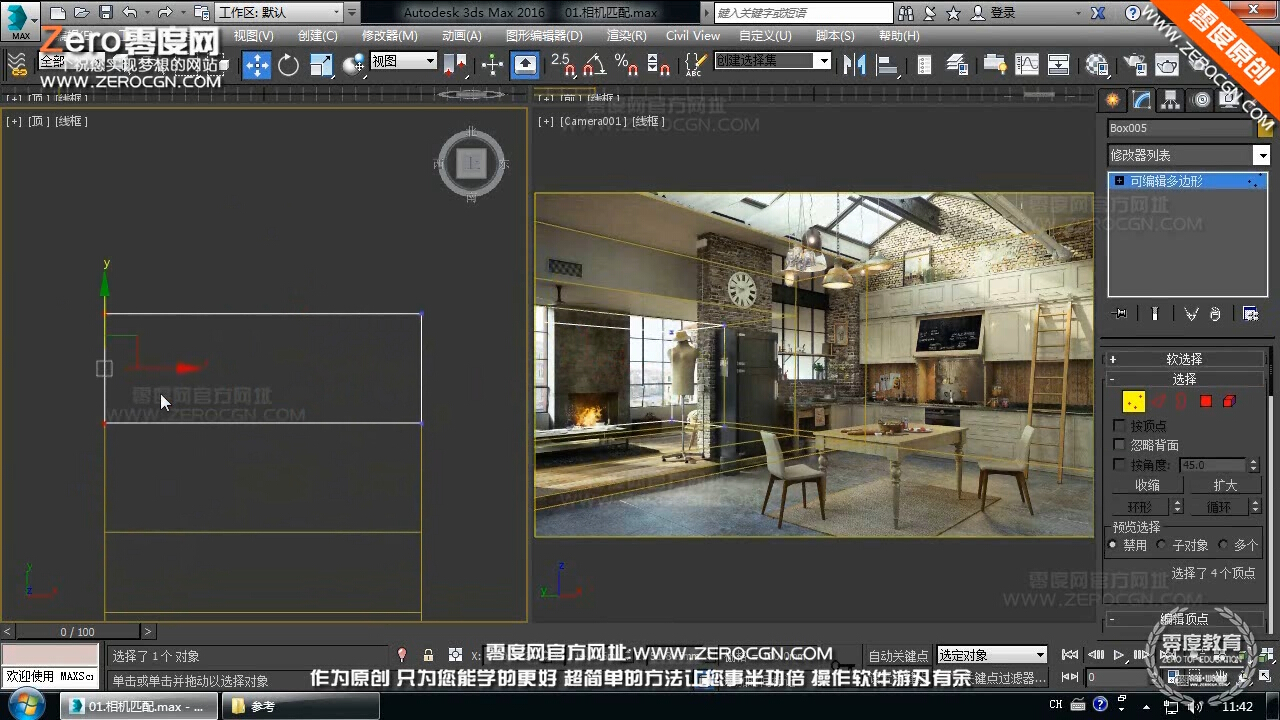1280x720 pixels.
Task: Open the 选定对象 key filter dropdown
Action: click(992, 655)
